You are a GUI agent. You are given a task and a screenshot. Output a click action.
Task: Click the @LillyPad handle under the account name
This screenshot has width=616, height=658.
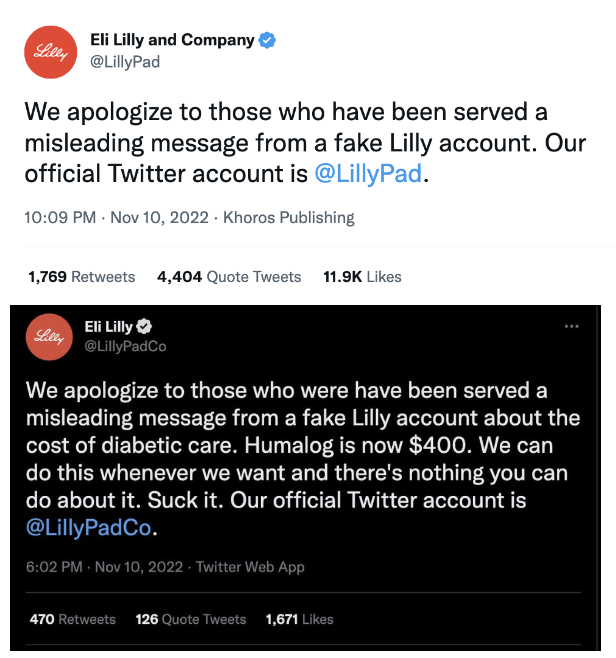(125, 62)
